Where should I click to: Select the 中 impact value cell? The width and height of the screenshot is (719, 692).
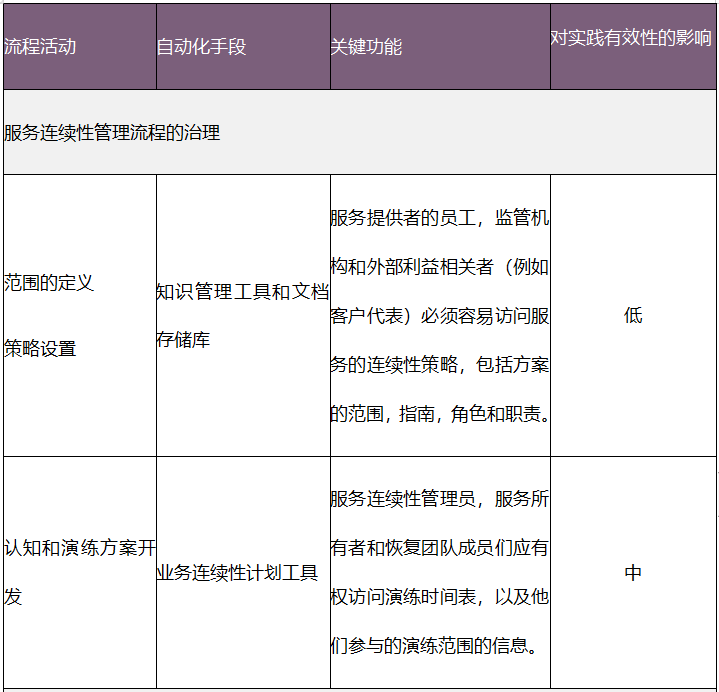coord(633,573)
